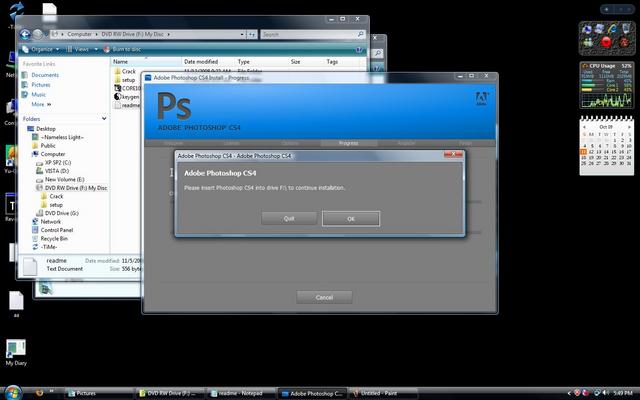Image resolution: width=640 pixels, height=400 pixels.
Task: Click the recycle bin icon in the launcher gadget
Action: click(x=625, y=29)
